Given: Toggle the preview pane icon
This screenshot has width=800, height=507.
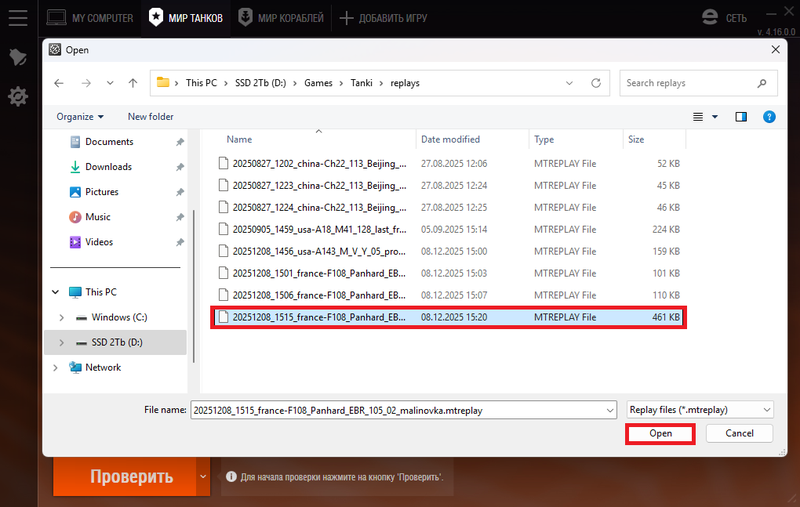Looking at the screenshot, I should [x=741, y=117].
